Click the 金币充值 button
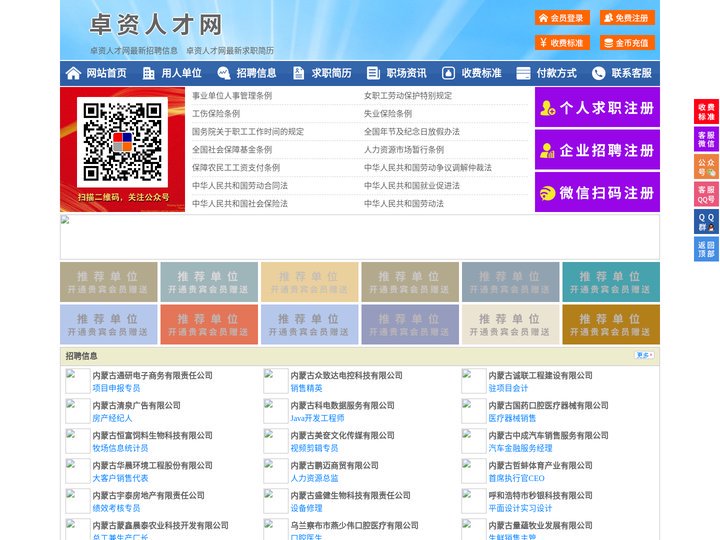This screenshot has width=720, height=540. tap(627, 43)
